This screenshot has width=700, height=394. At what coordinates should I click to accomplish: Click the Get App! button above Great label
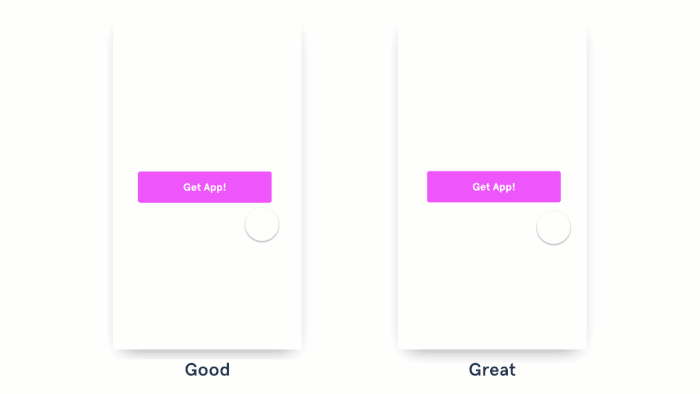coord(494,187)
